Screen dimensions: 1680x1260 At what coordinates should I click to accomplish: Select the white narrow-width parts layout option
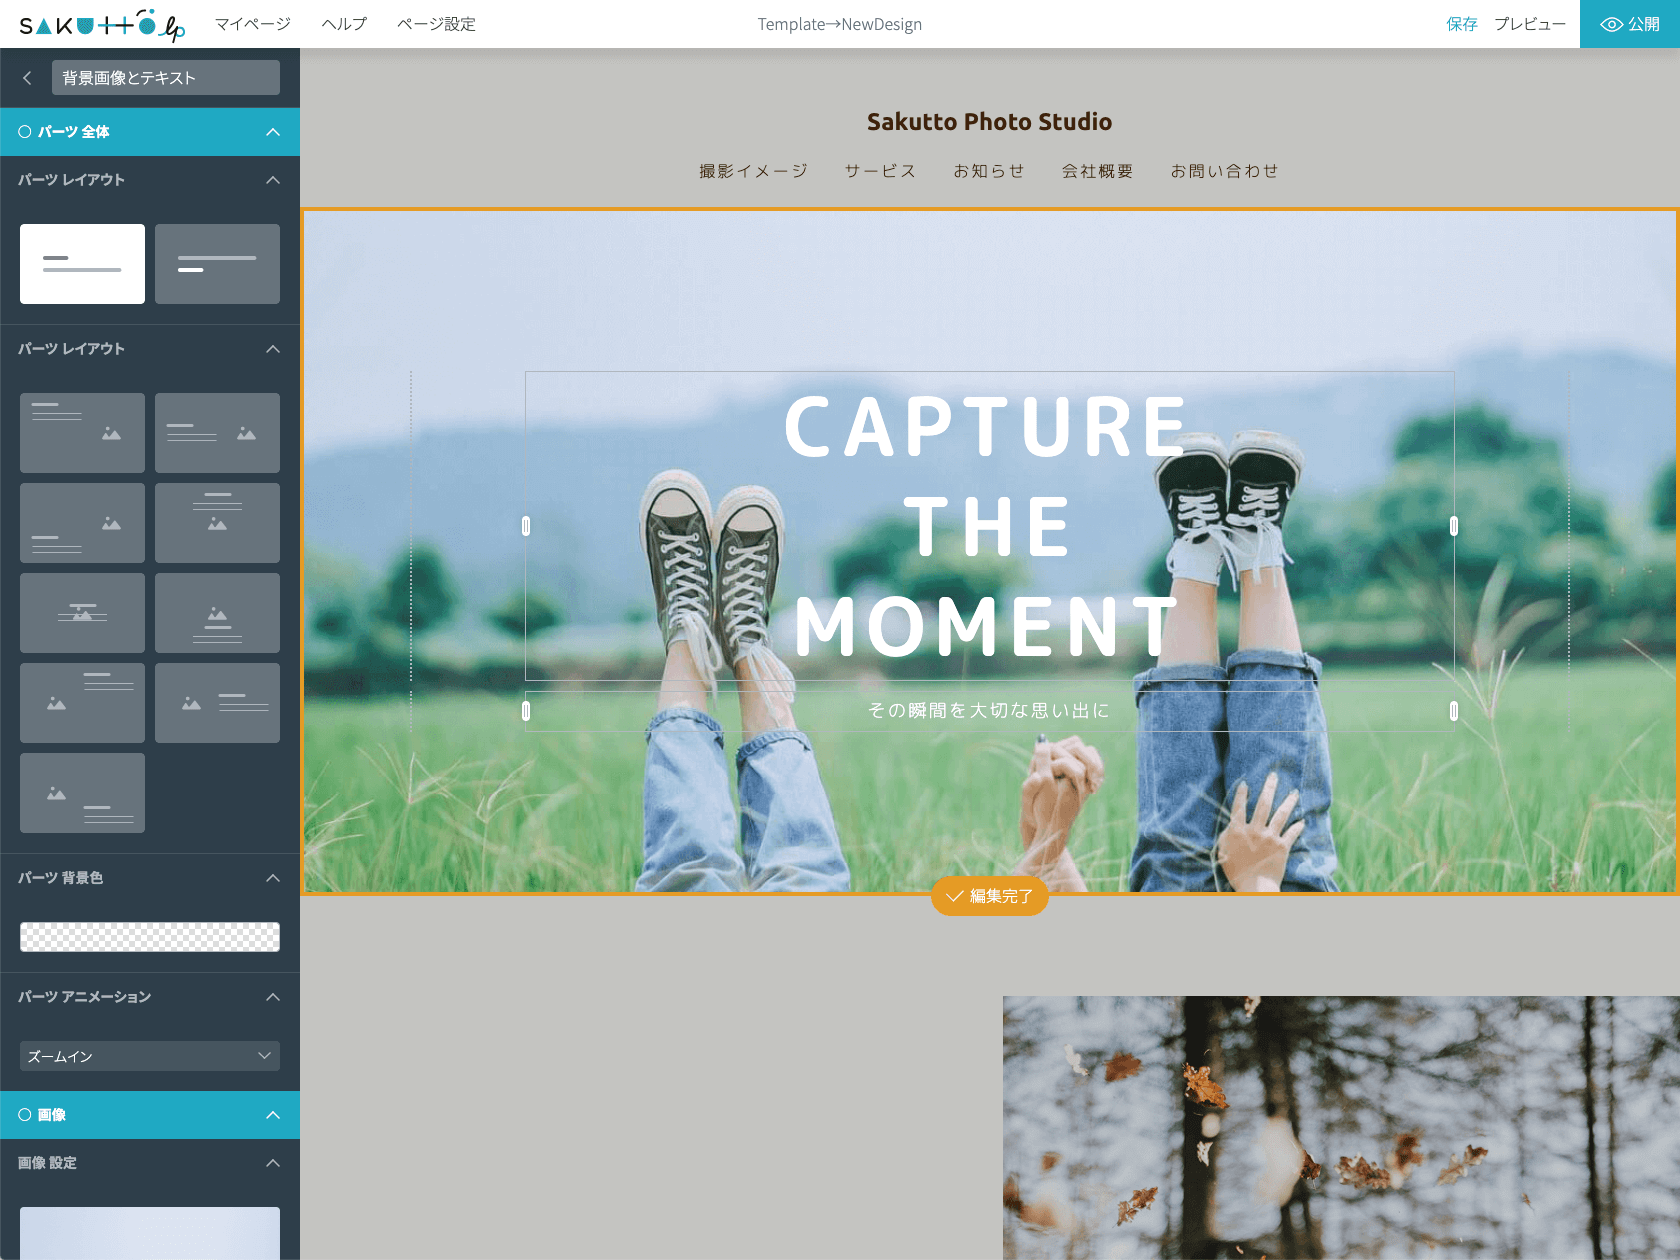[x=82, y=263]
